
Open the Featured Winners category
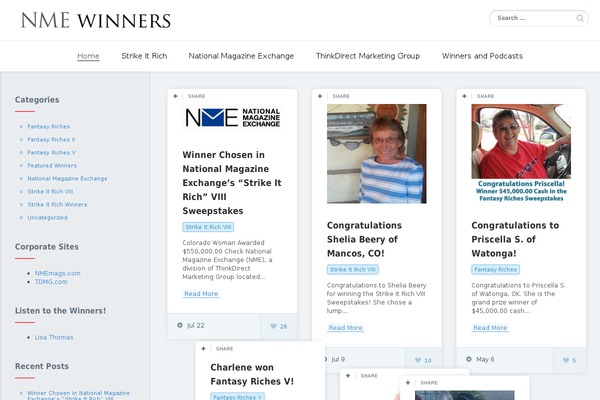click(52, 165)
